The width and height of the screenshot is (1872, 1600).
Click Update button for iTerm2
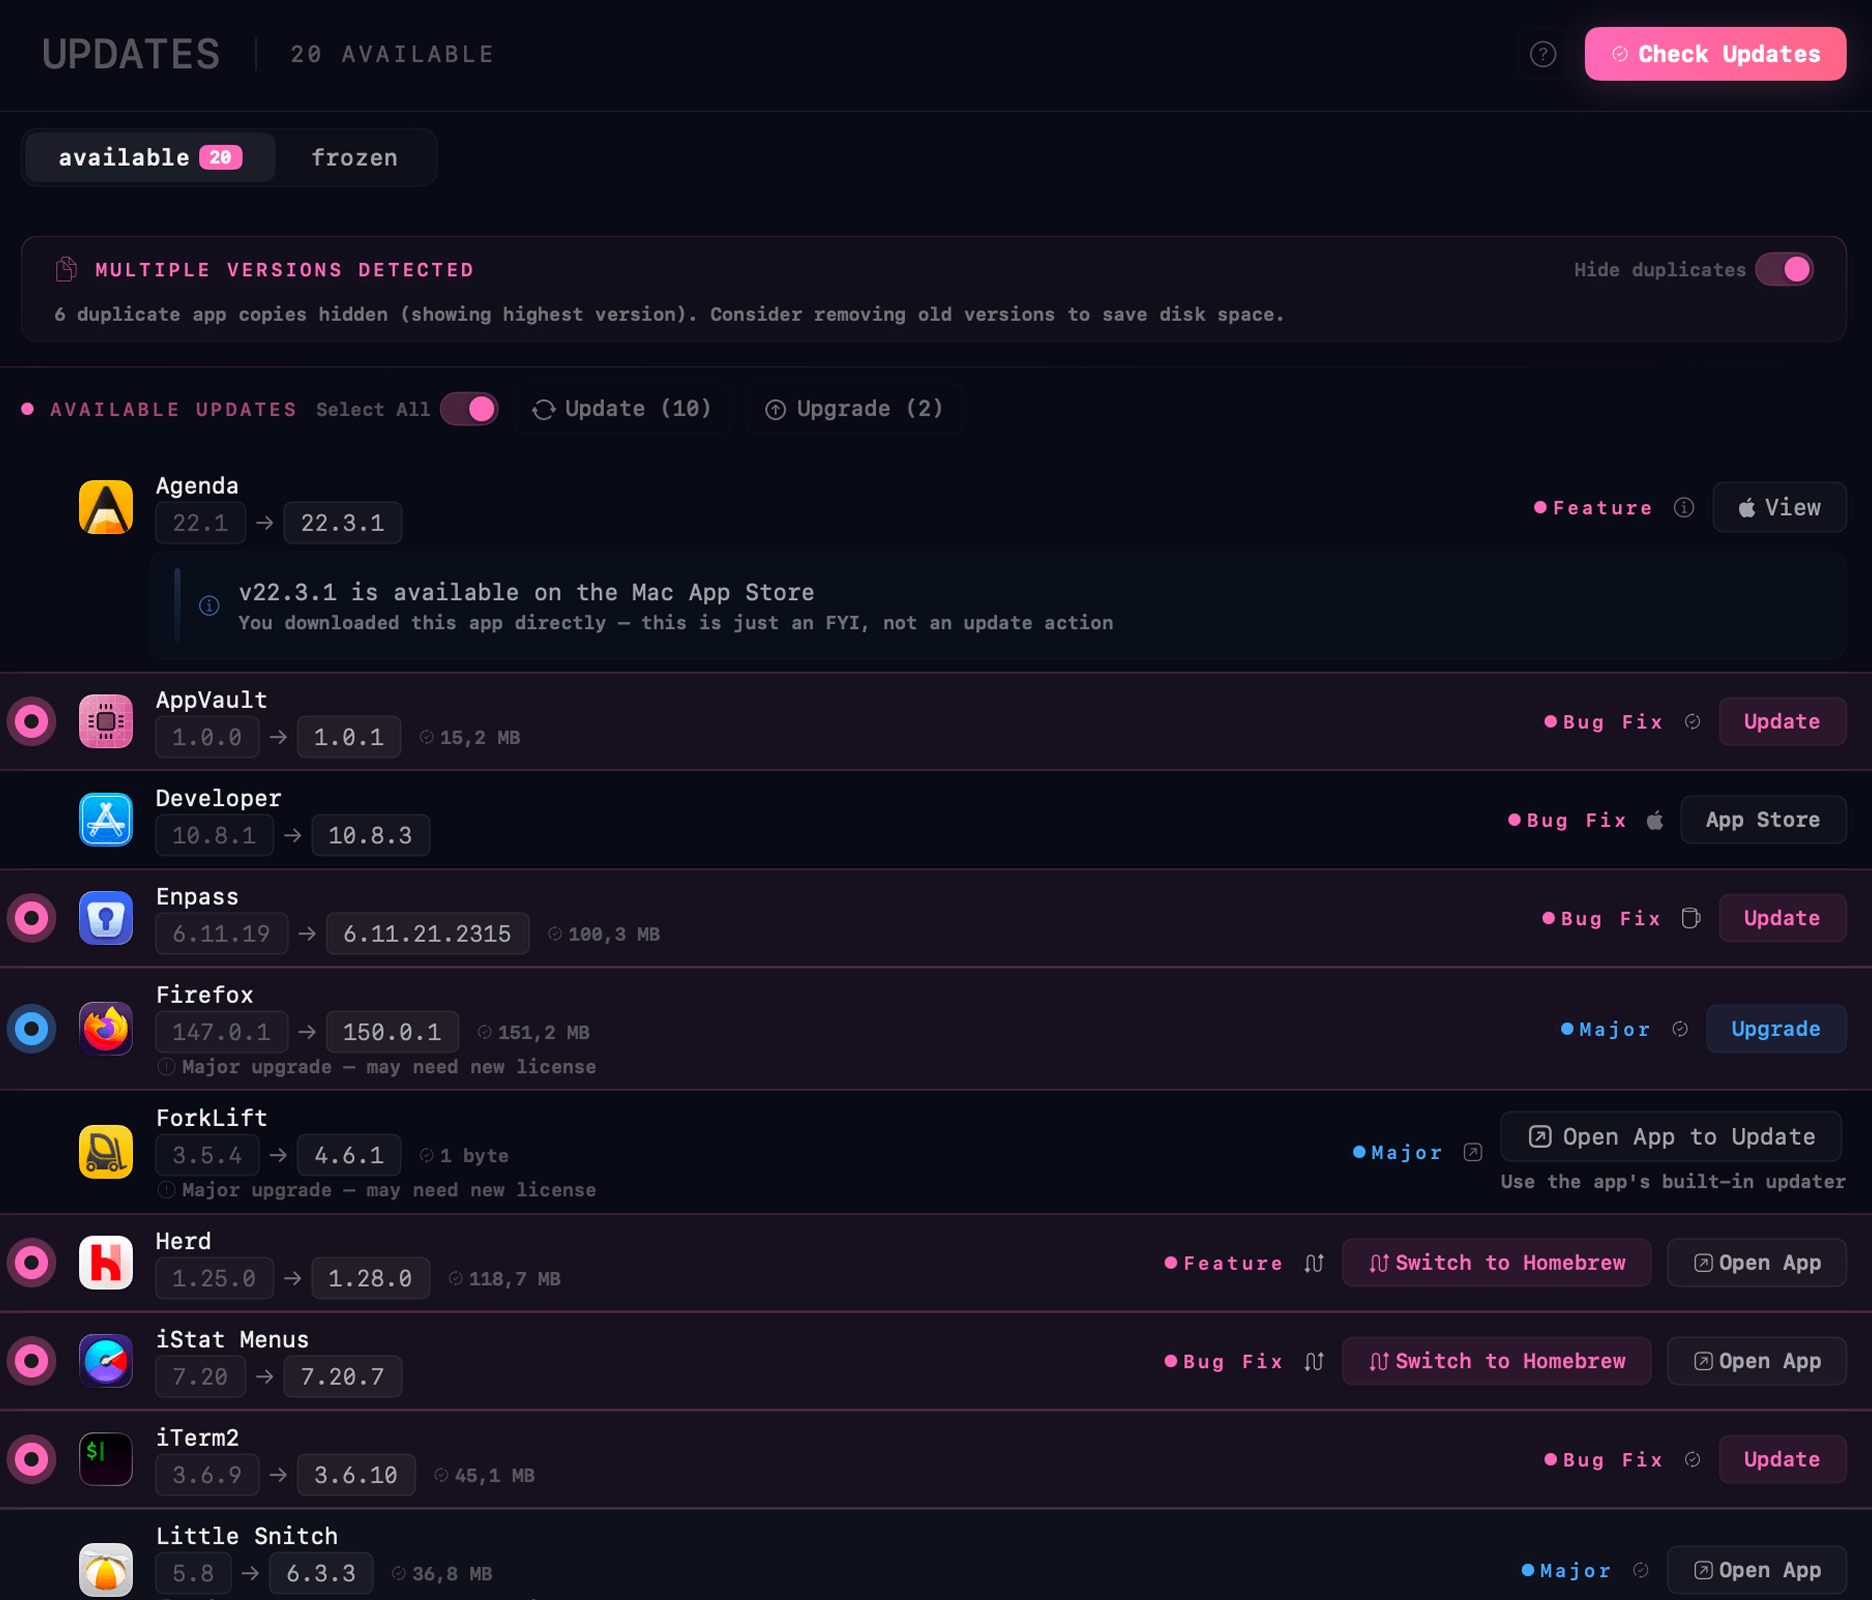[1782, 1459]
